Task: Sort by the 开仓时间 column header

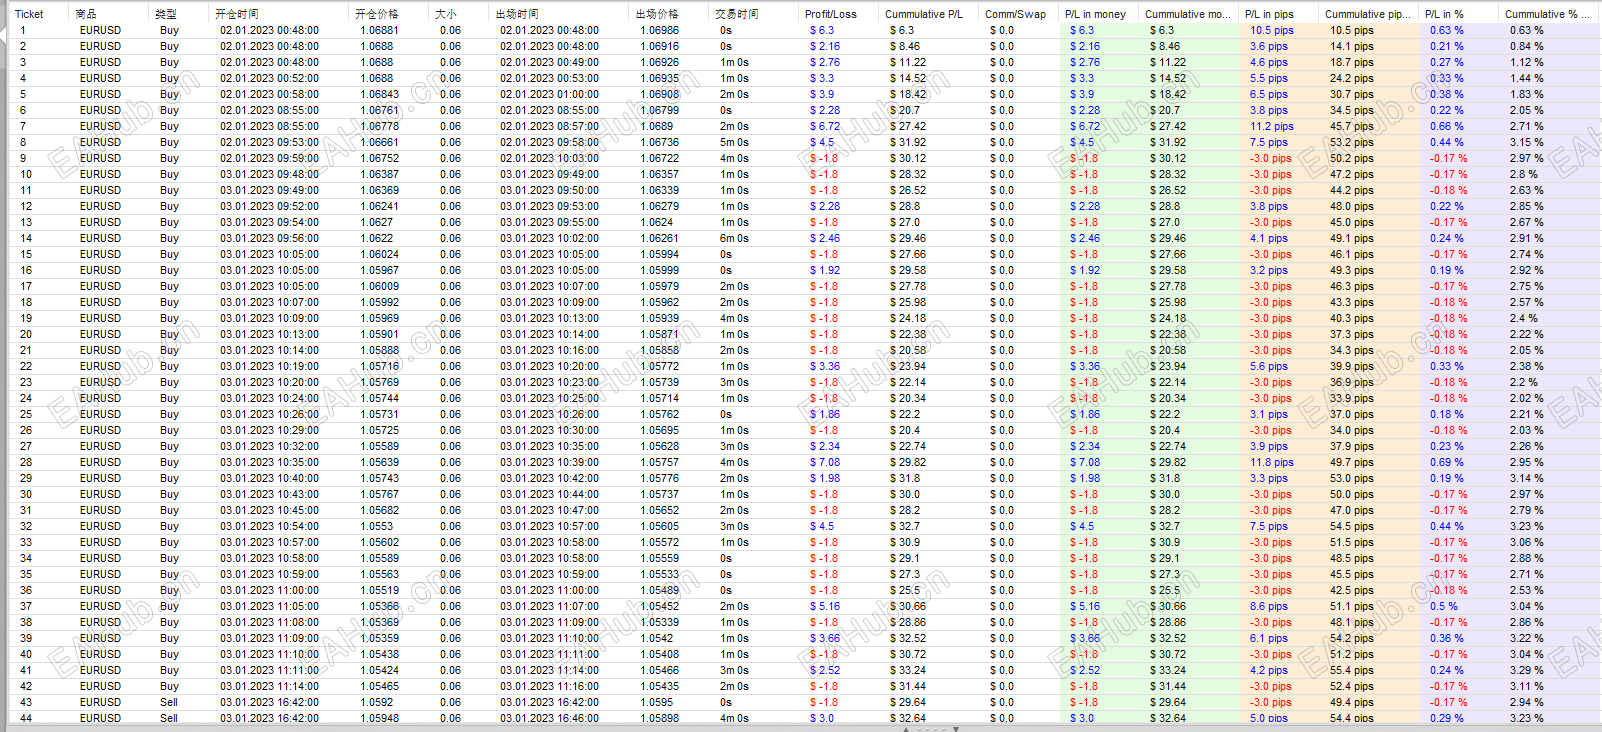Action: click(x=237, y=14)
